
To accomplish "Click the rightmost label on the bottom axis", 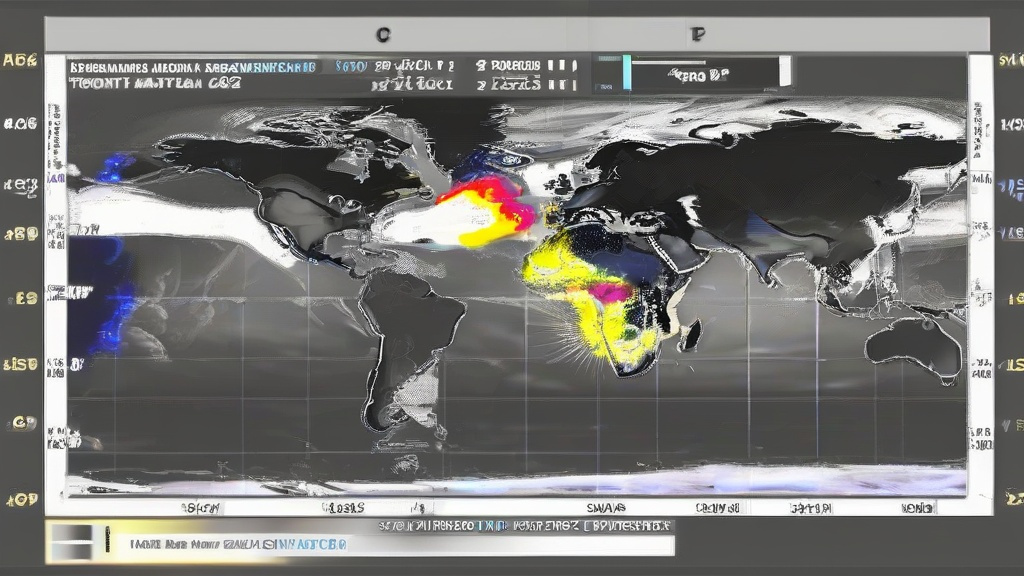I will [915, 508].
